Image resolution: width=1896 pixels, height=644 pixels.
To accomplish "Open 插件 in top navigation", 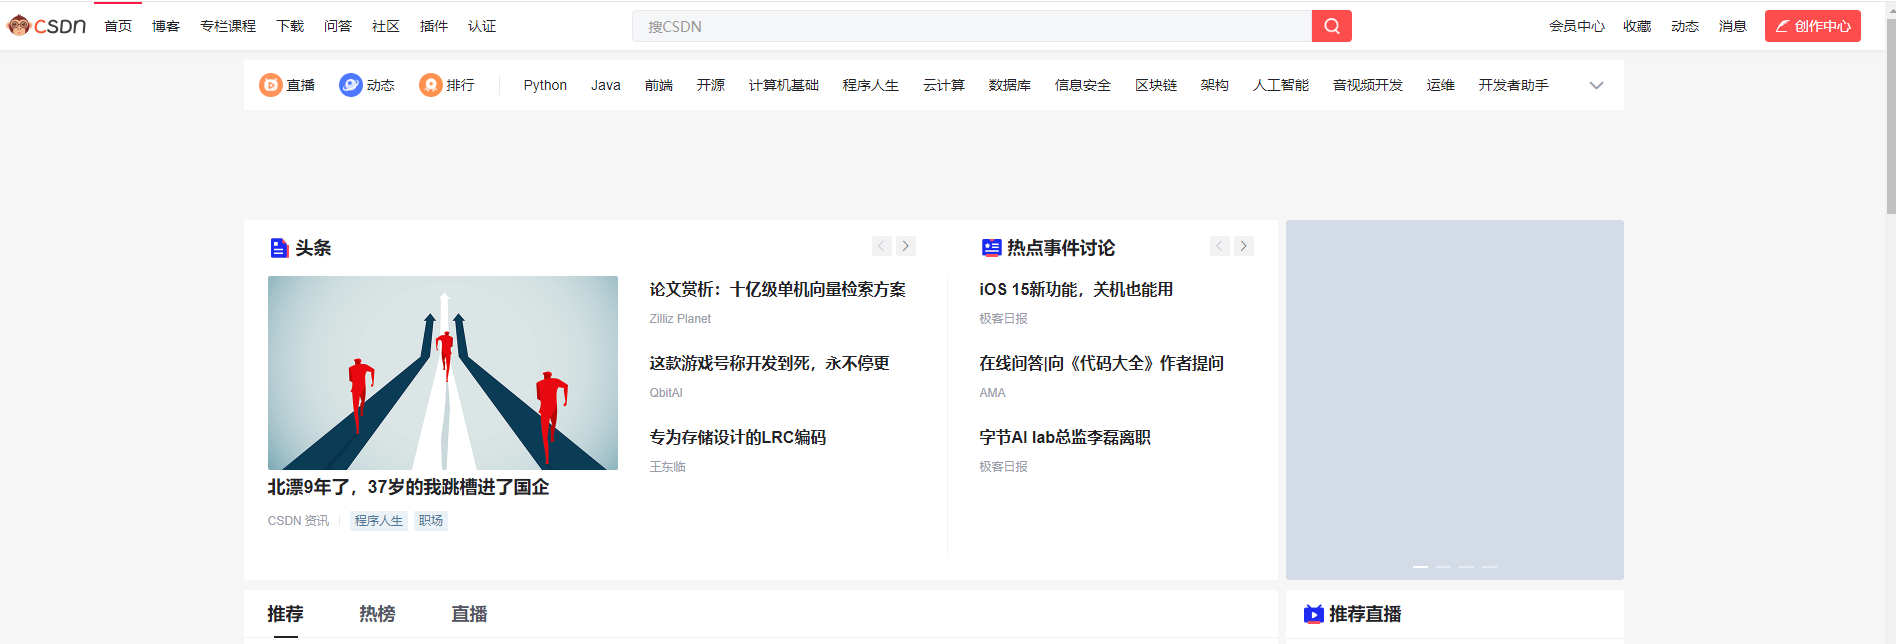I will pyautogui.click(x=434, y=26).
